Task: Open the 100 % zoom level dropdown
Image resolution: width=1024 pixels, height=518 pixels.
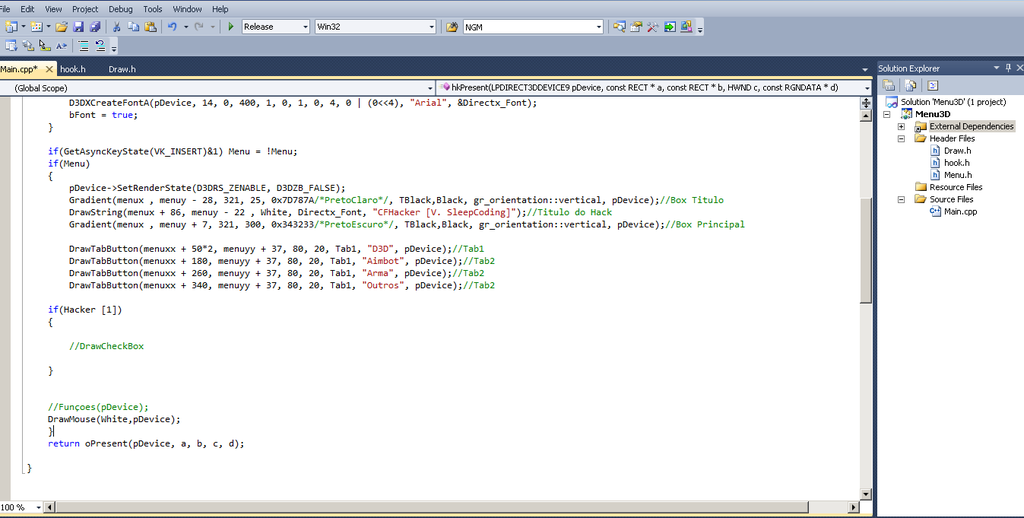Action: 39,507
